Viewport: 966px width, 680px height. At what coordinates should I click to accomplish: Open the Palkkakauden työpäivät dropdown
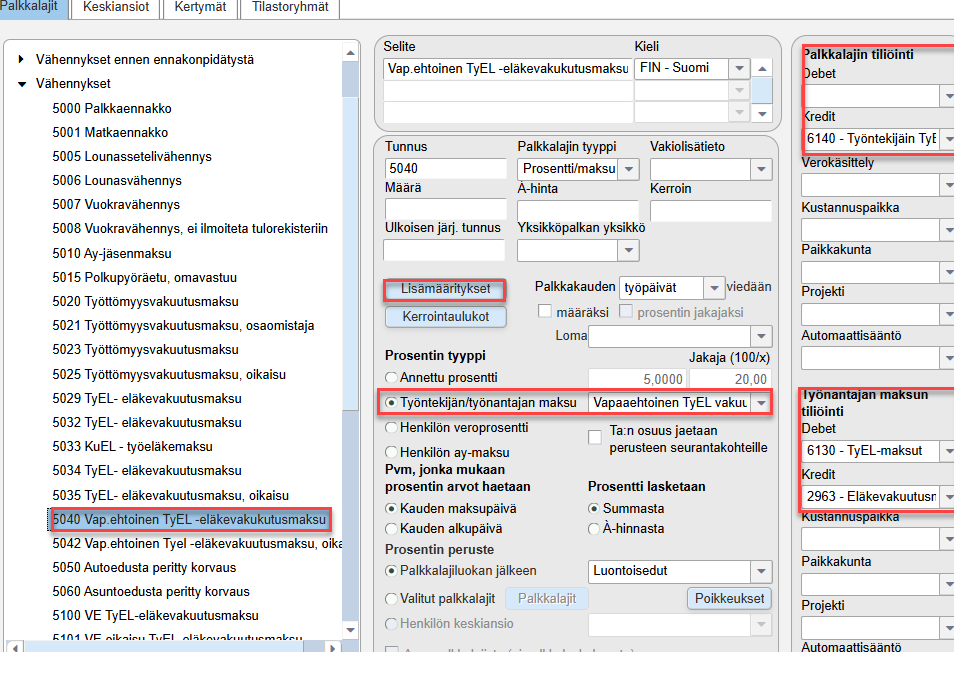point(714,288)
